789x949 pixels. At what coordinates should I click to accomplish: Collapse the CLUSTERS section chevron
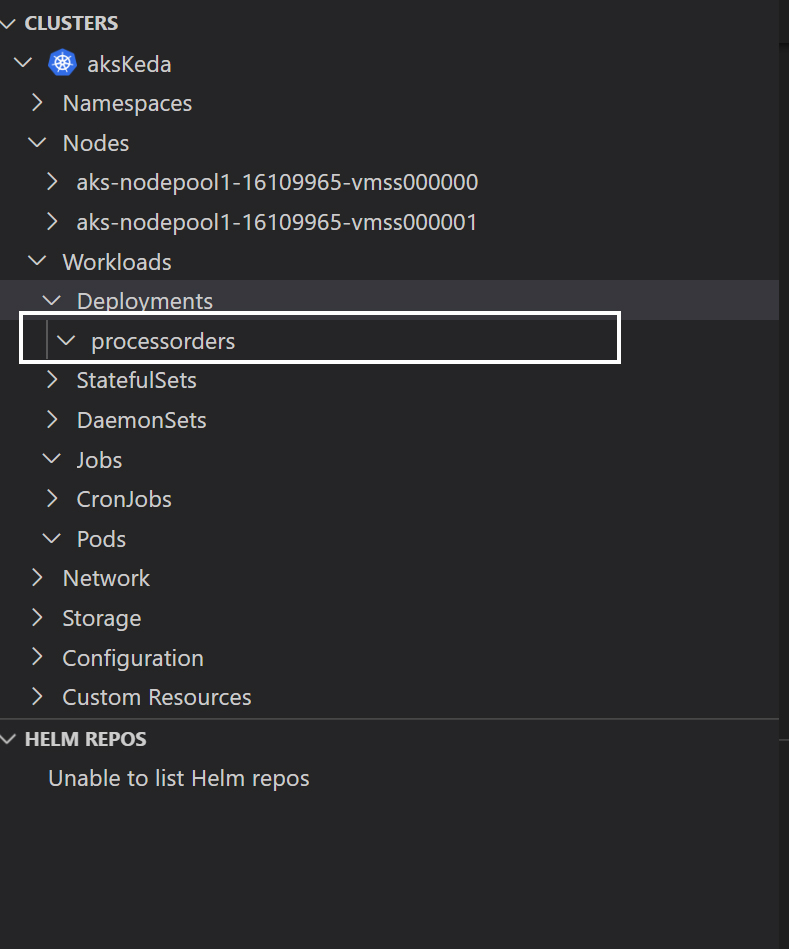click(x=8, y=24)
